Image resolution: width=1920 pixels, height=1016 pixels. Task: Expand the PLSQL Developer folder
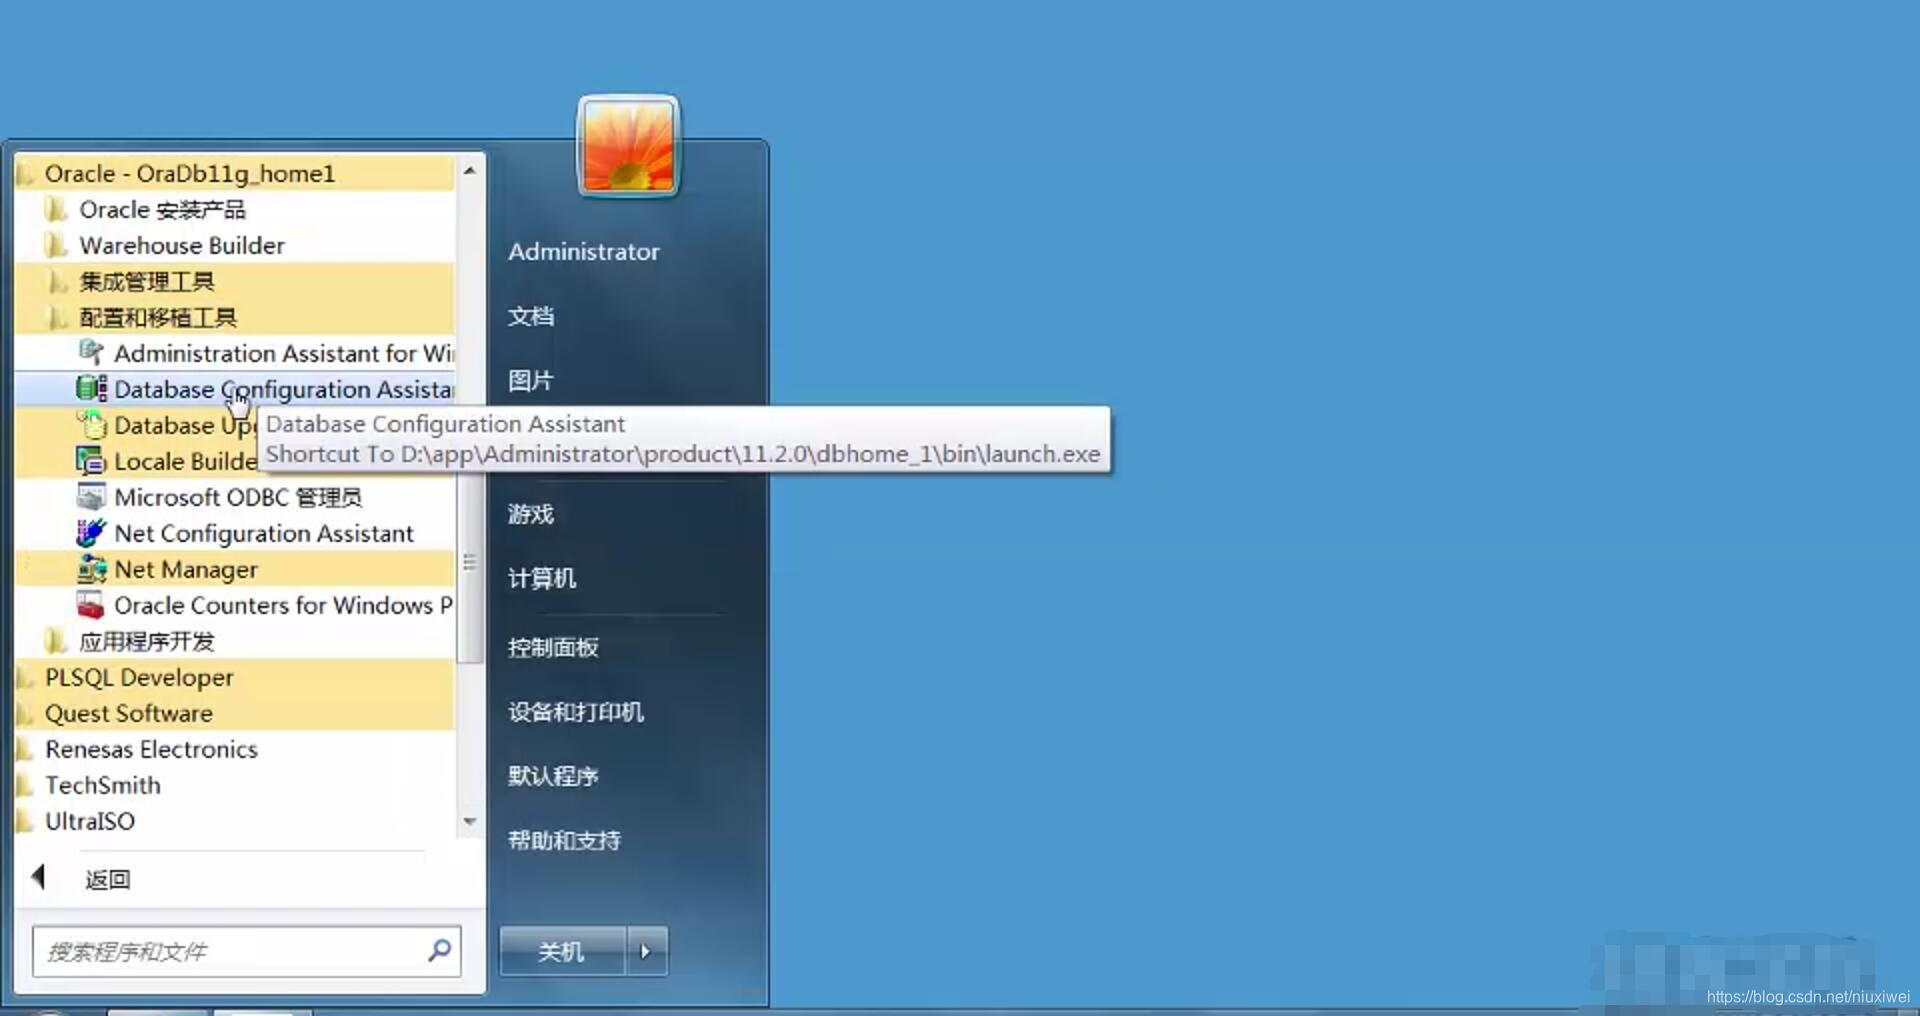[x=235, y=677]
